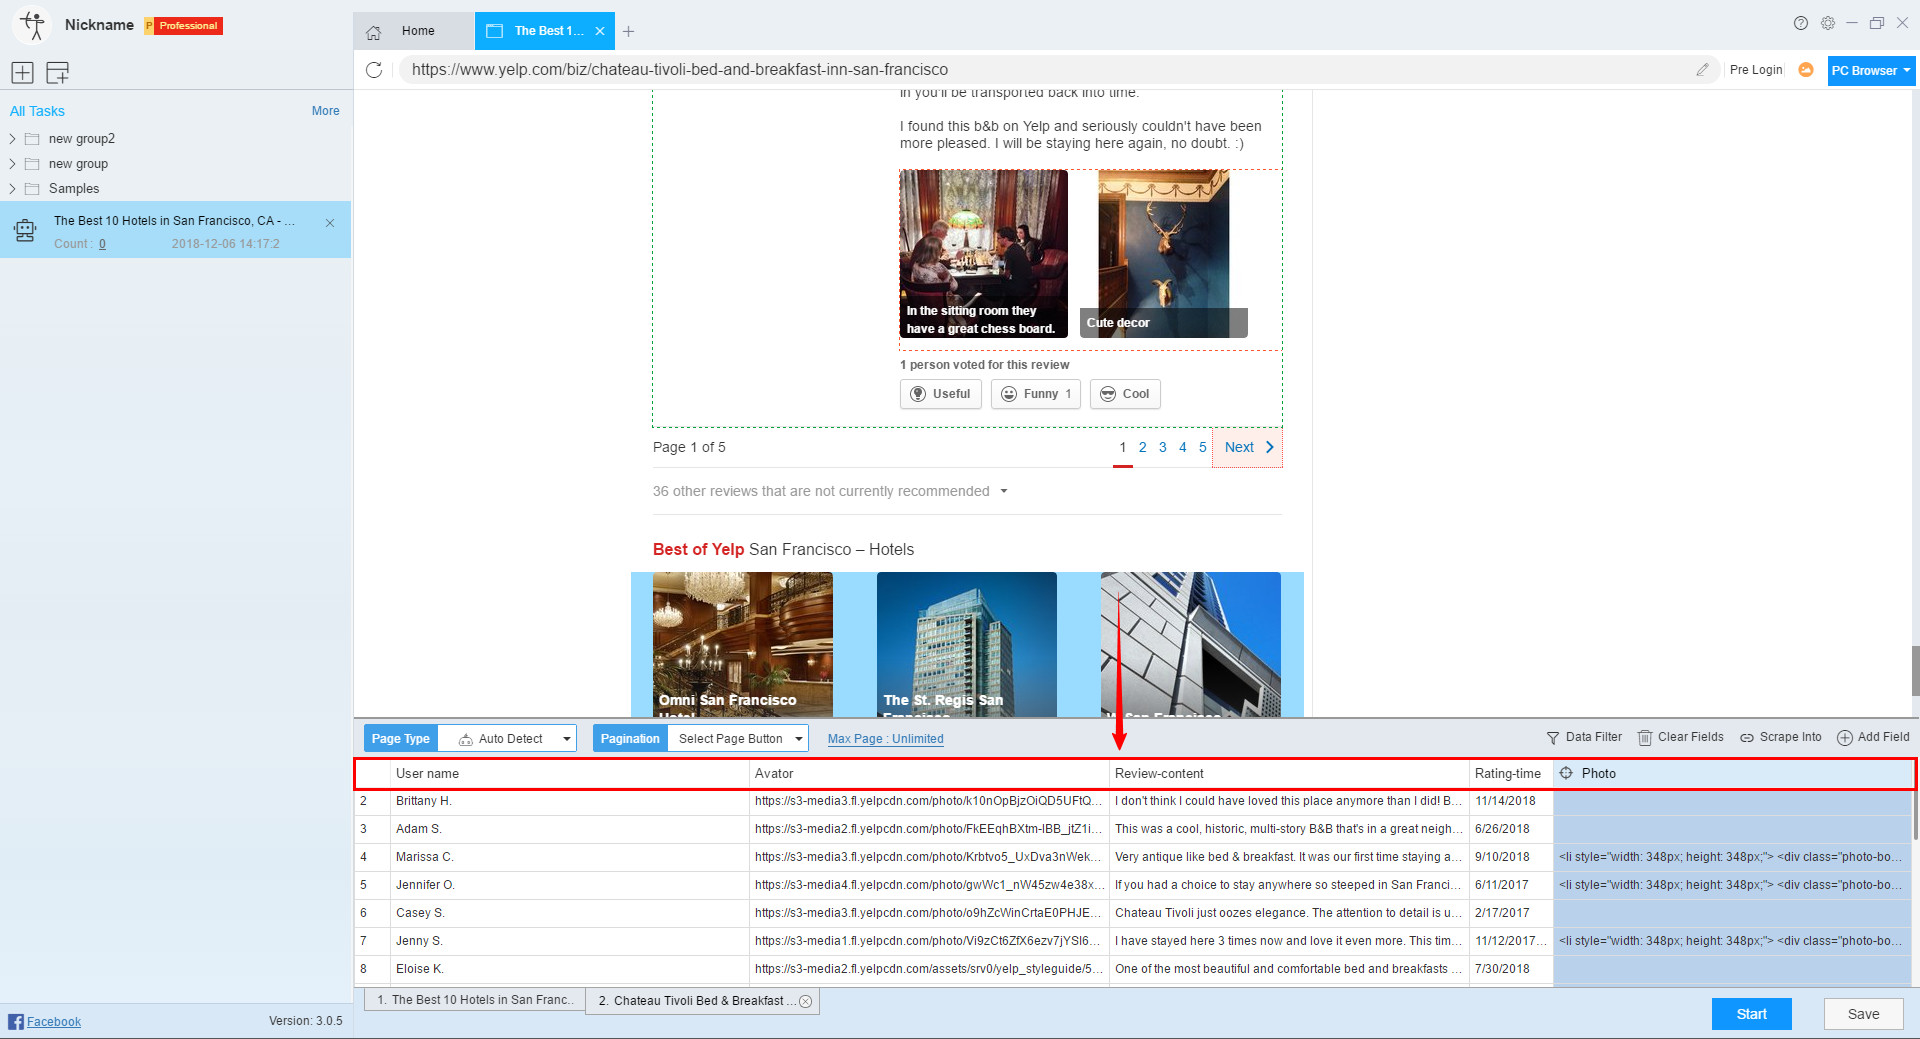Select Chateau Tivoli Bed & Breakfast tab
Screen dimensions: 1920x1039
(703, 1001)
